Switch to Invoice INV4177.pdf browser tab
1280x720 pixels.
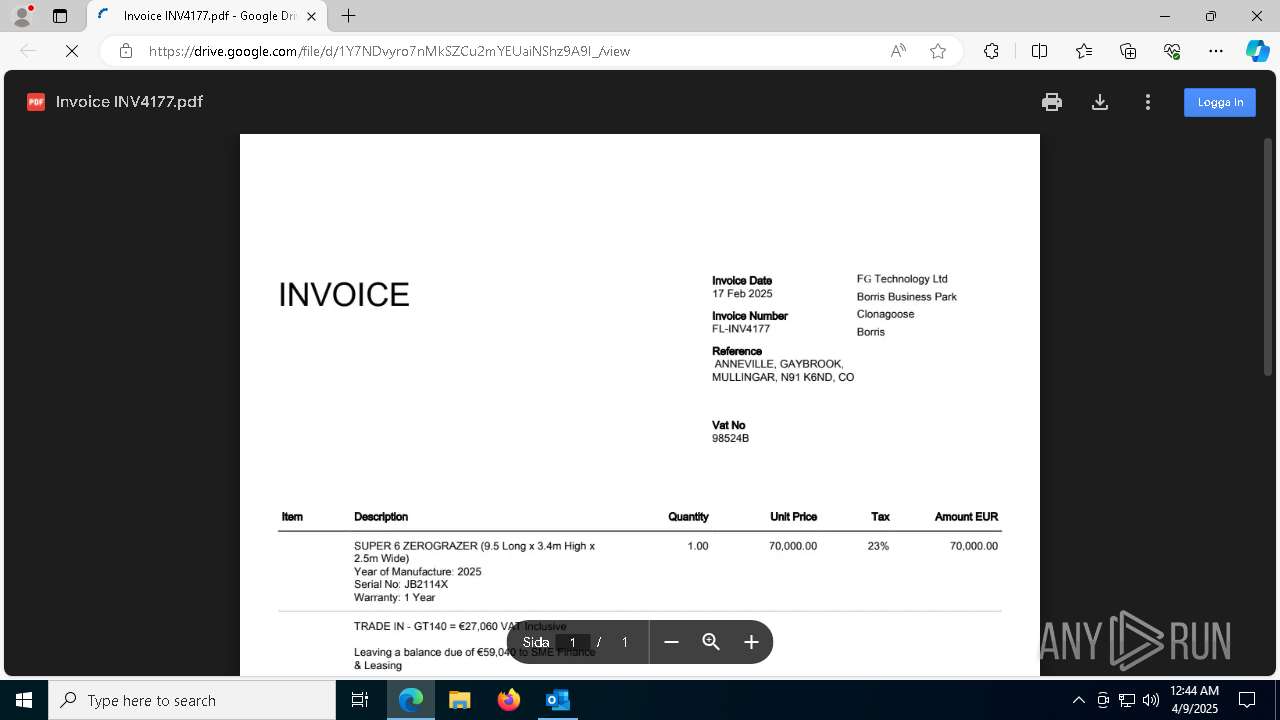click(x=208, y=16)
